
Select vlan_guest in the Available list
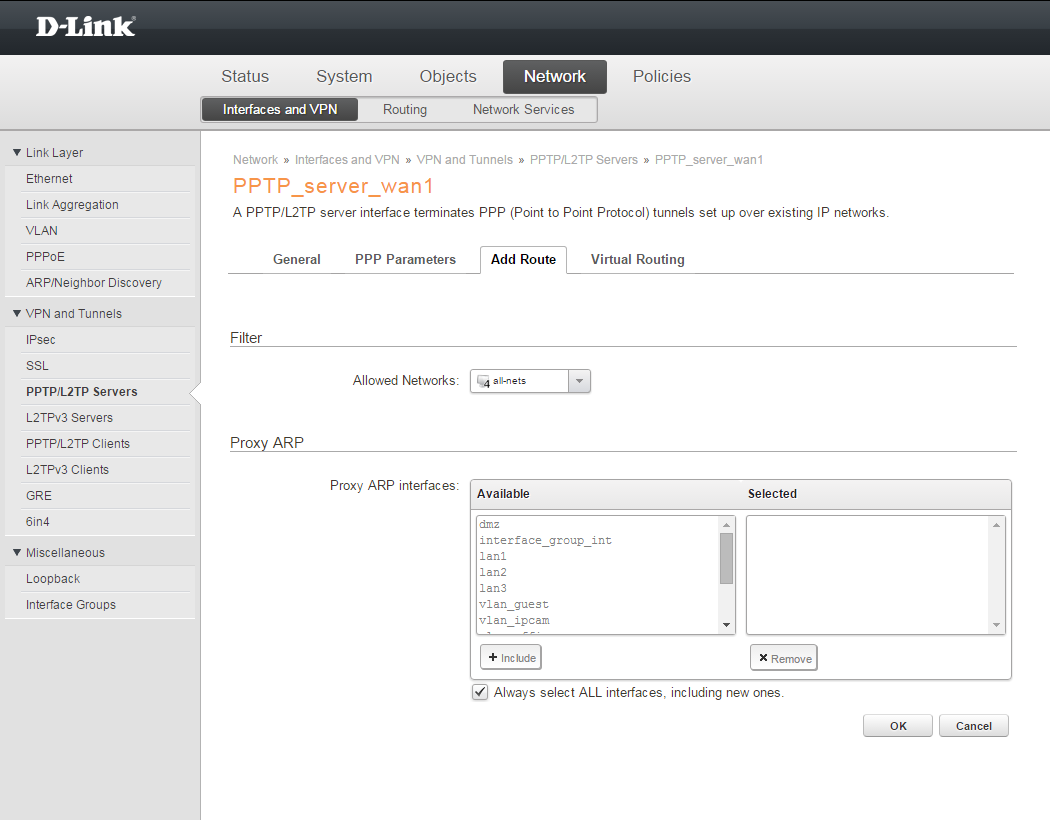coord(514,604)
